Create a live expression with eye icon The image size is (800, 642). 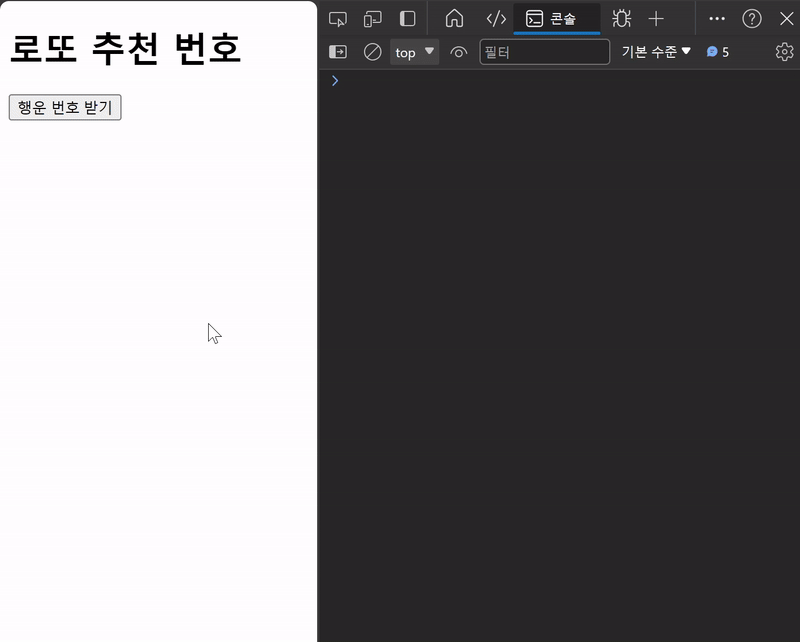click(459, 52)
